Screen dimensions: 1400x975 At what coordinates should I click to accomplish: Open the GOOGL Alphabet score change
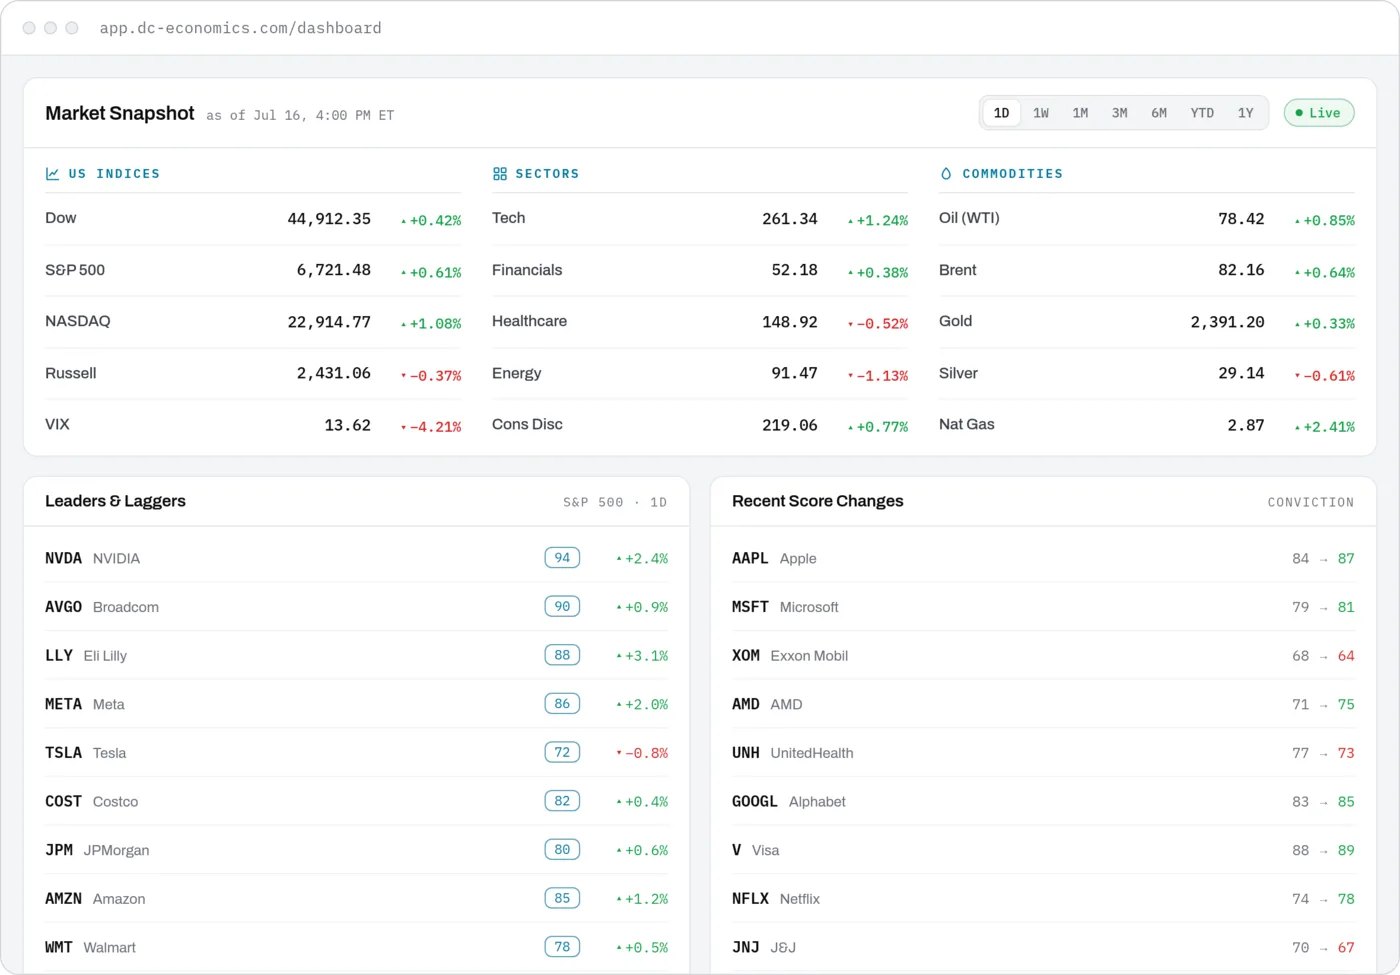[x=1043, y=802]
